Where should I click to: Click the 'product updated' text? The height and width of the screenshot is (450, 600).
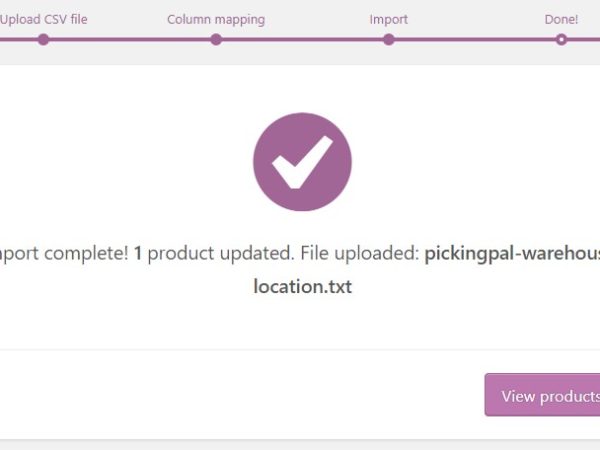(x=209, y=254)
